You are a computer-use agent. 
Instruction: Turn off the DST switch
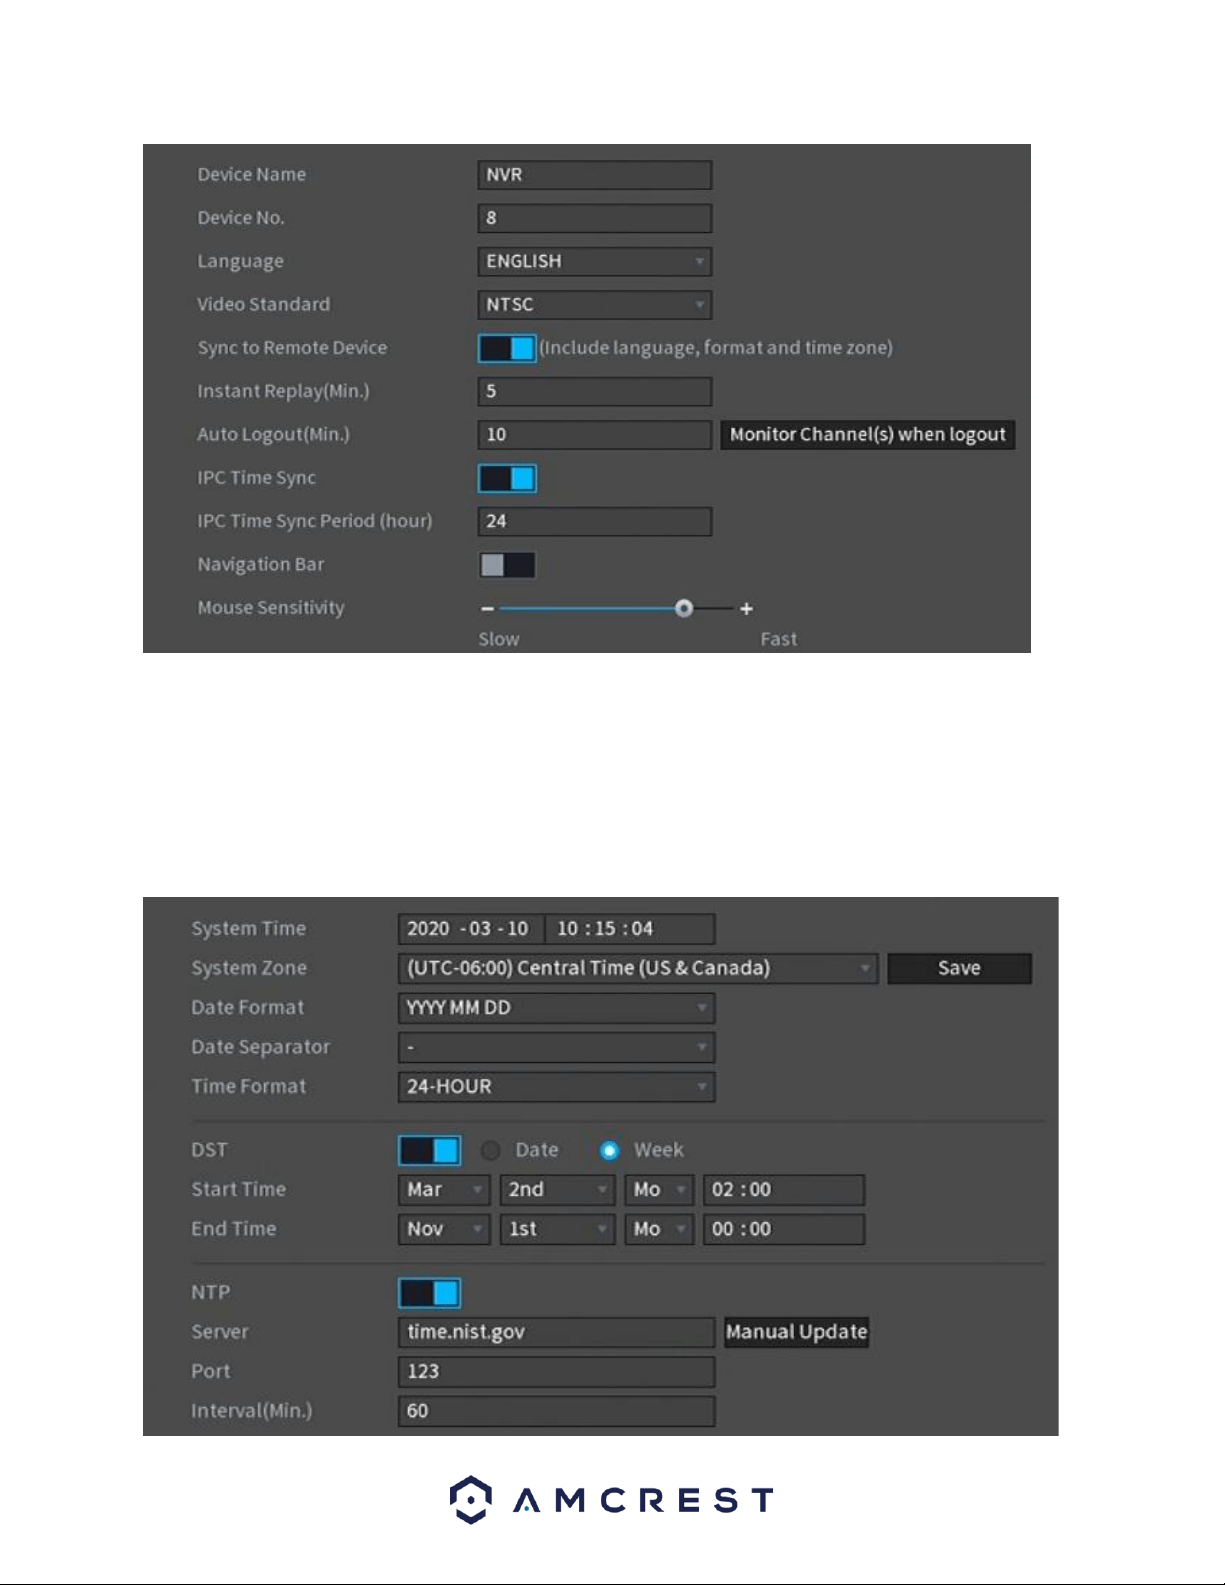coord(430,1151)
